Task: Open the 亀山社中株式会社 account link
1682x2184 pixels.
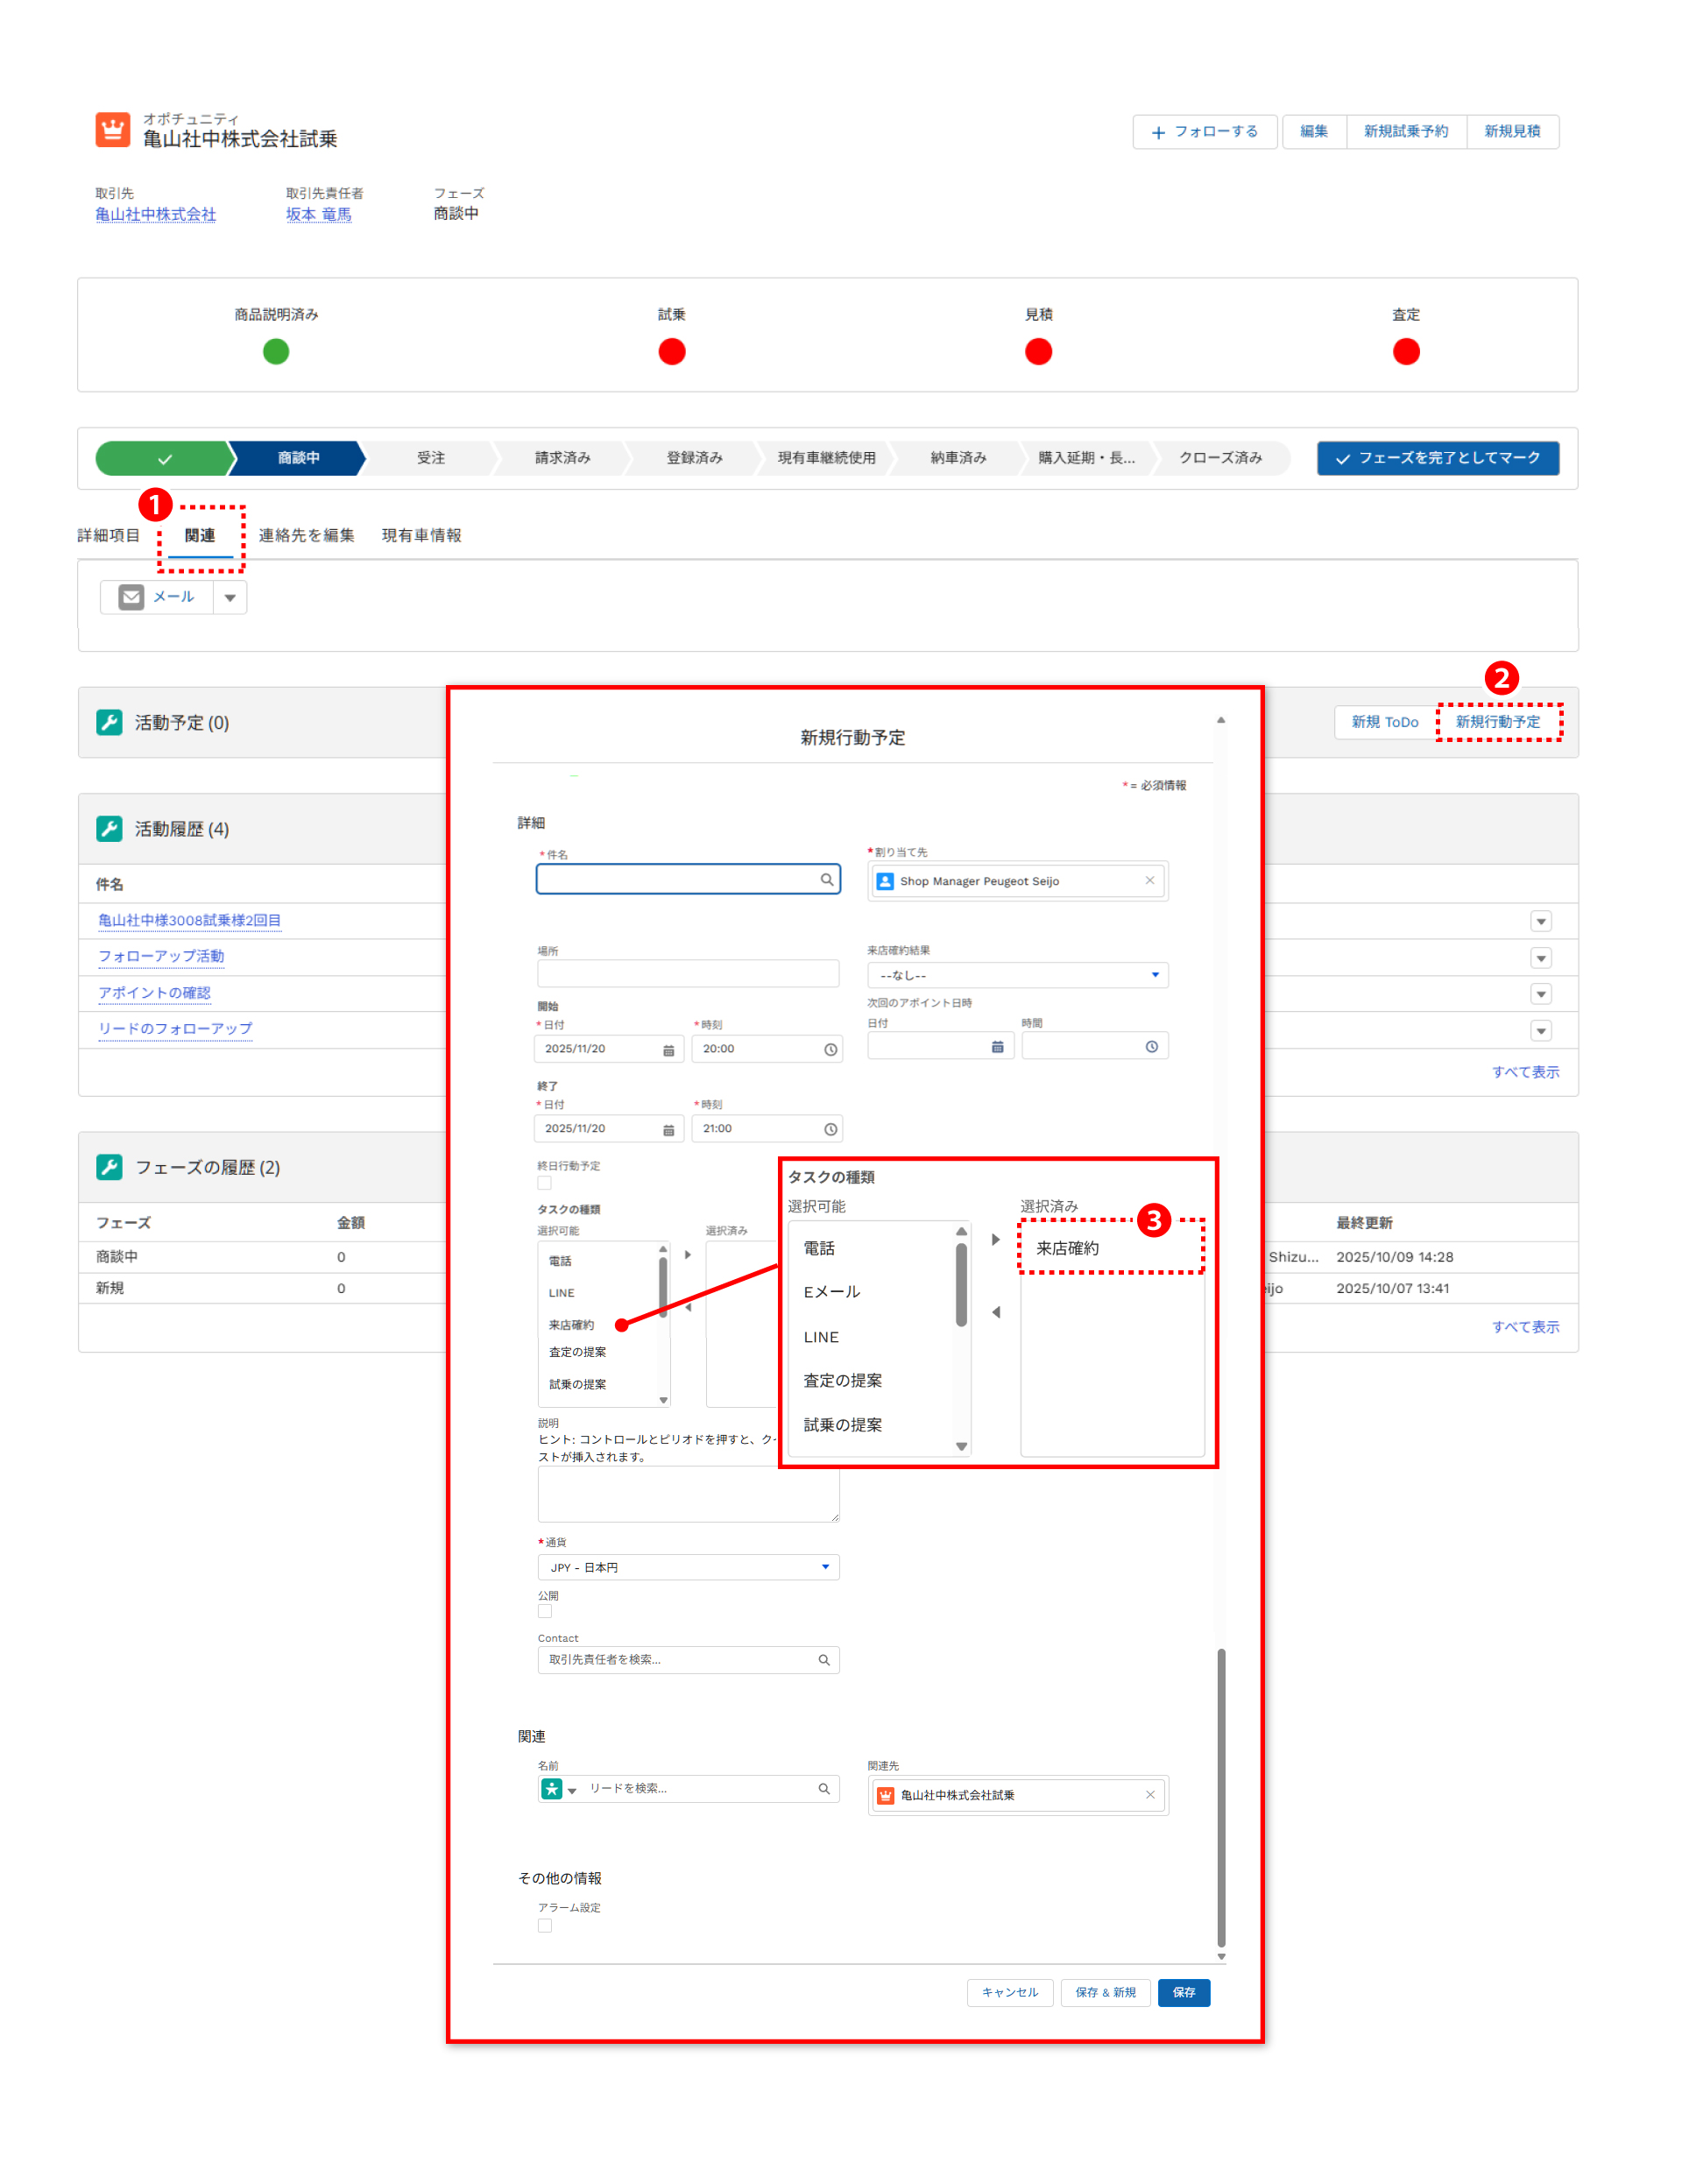Action: click(x=155, y=214)
